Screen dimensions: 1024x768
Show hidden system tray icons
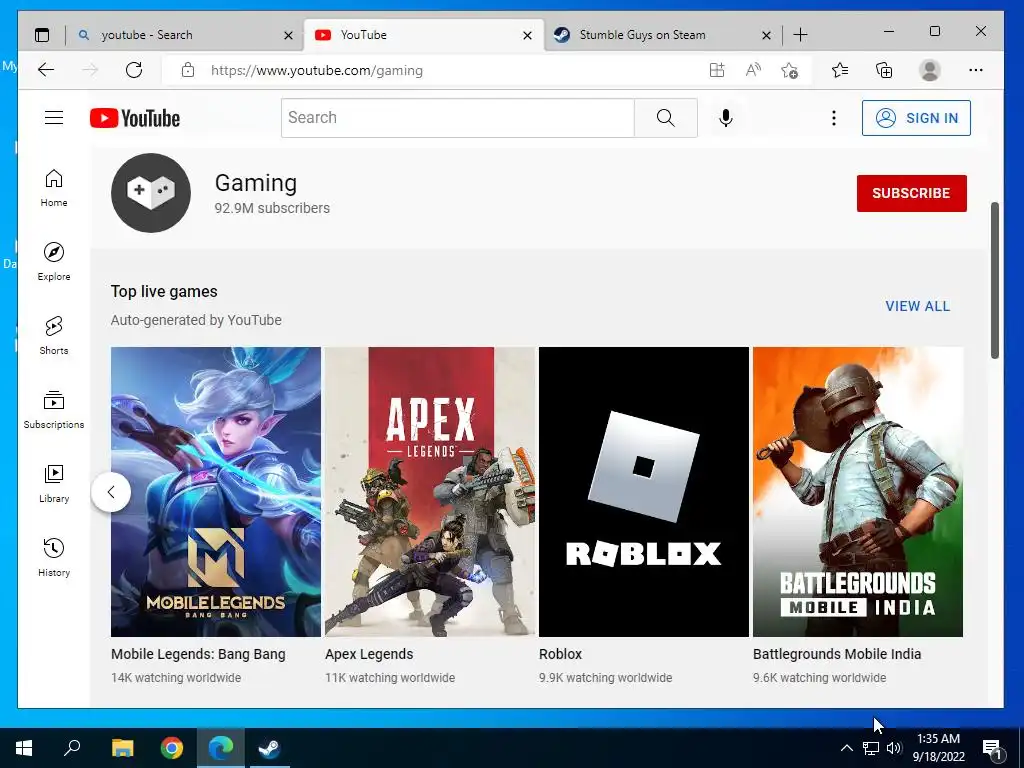[x=846, y=748]
